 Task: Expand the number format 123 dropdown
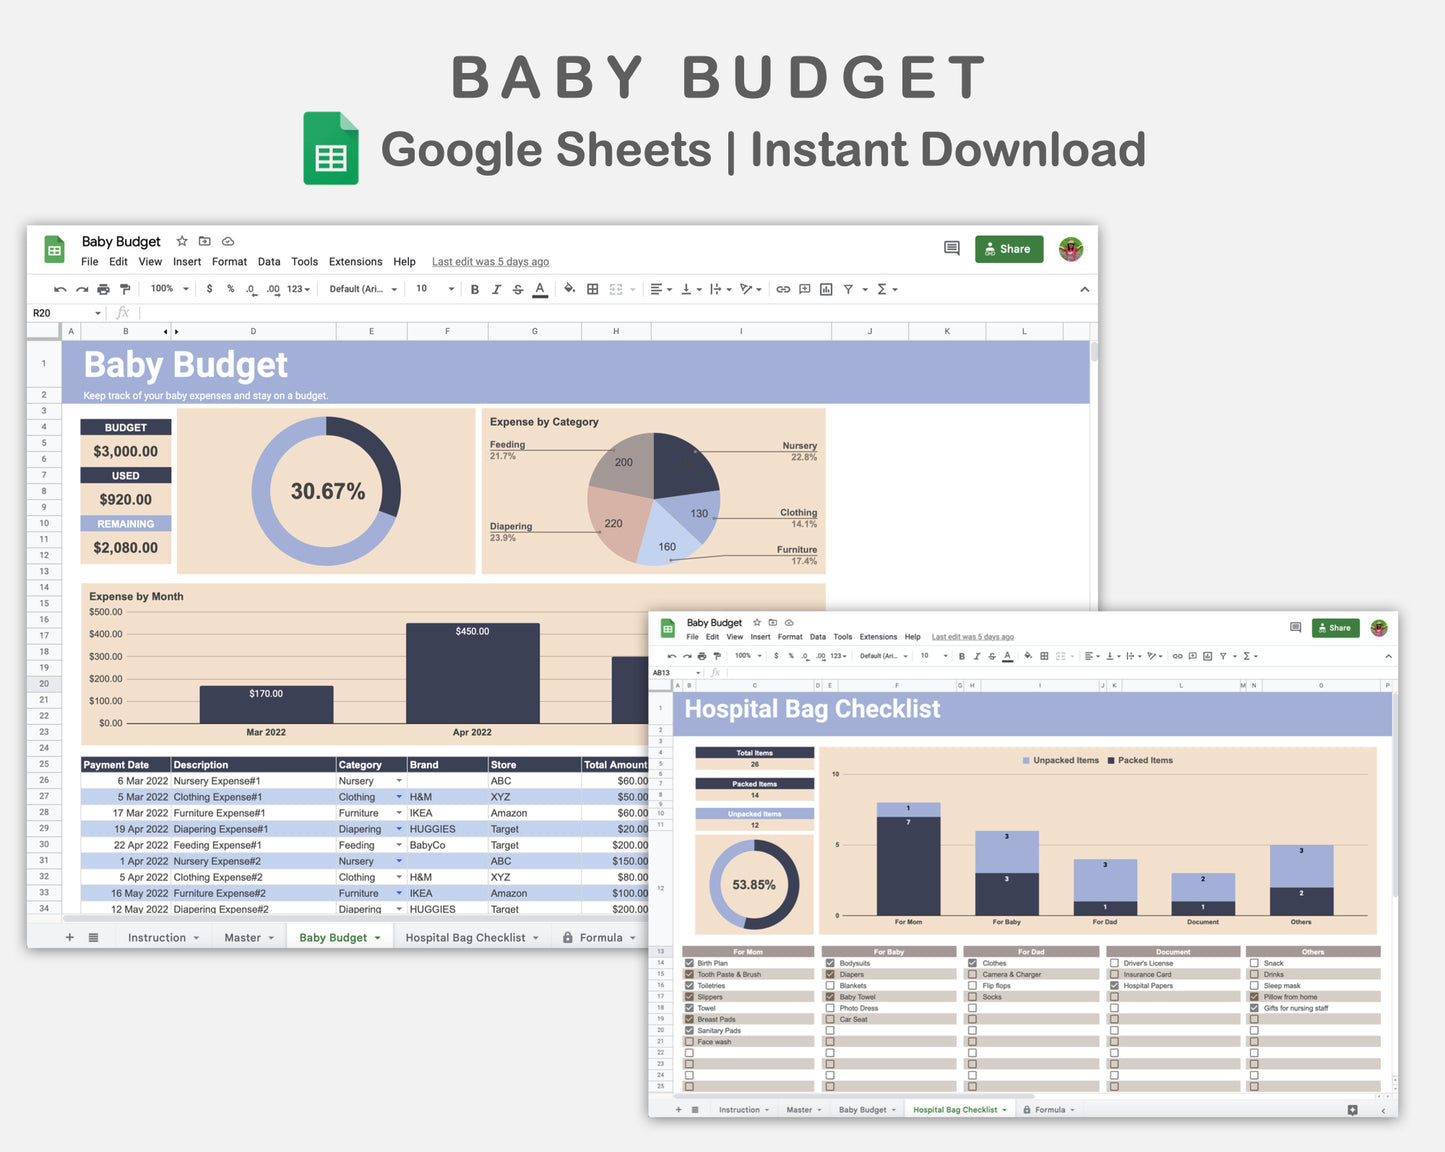[x=297, y=289]
